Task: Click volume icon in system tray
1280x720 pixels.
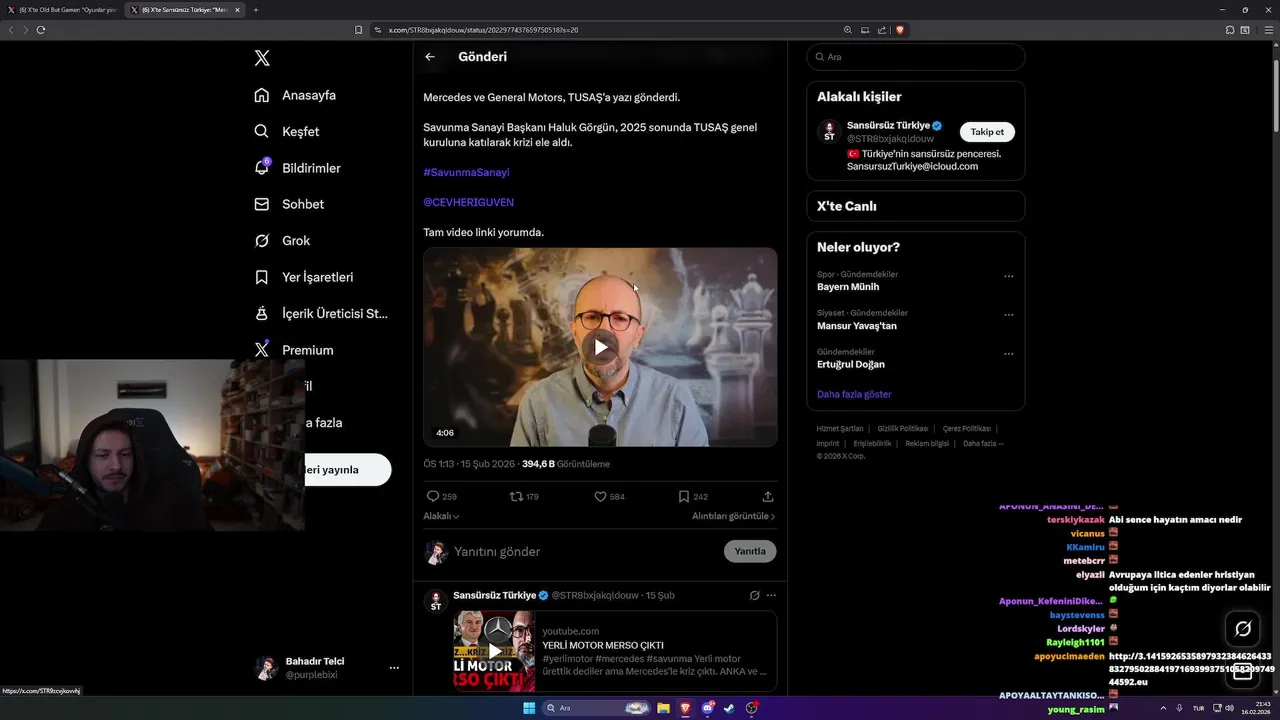Action: [x=1229, y=708]
